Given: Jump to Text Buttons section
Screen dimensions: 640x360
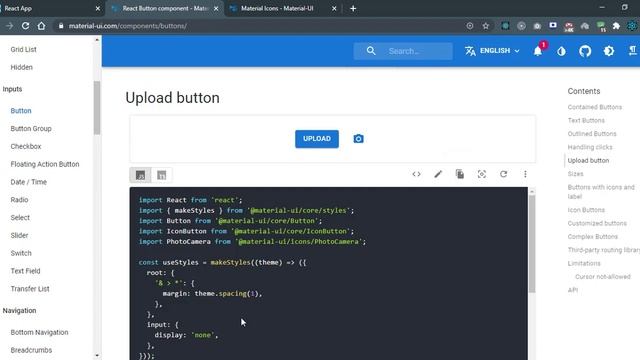Looking at the screenshot, I should pyautogui.click(x=586, y=120).
